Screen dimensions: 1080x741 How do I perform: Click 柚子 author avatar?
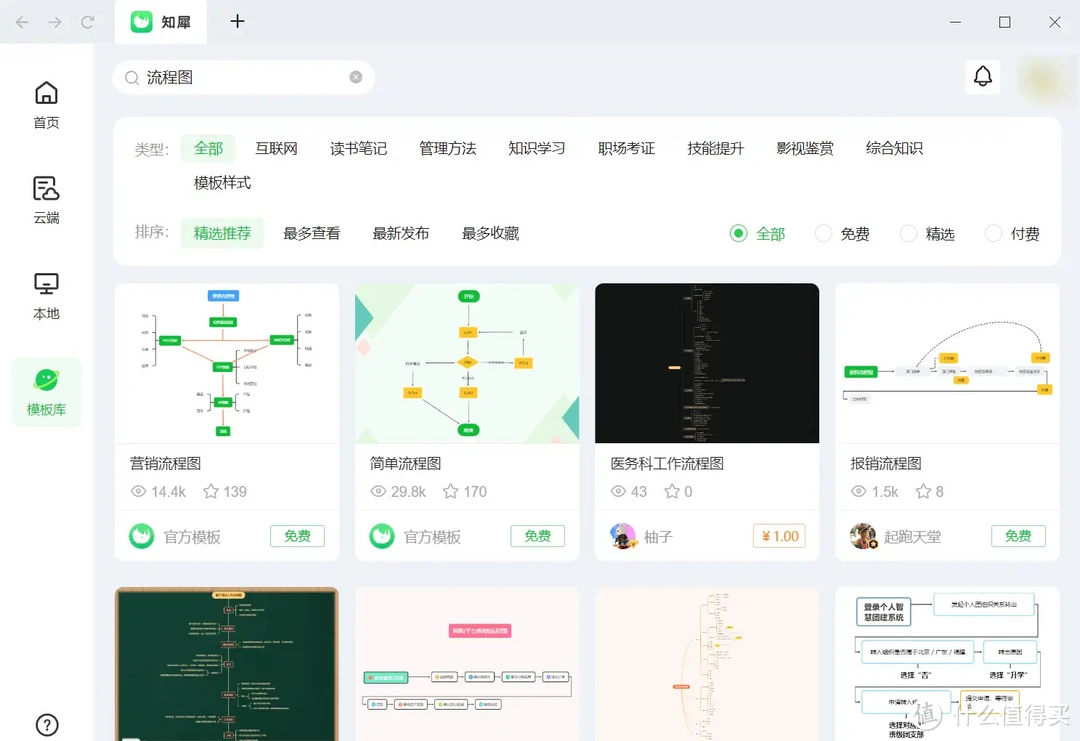point(623,536)
